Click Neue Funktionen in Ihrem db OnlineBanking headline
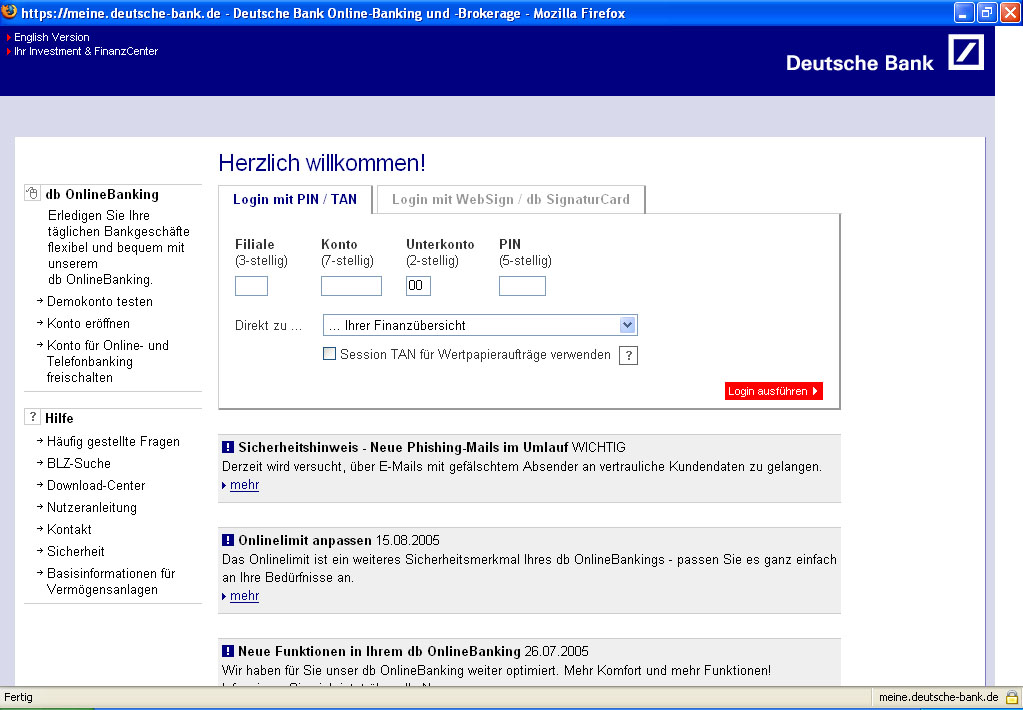The height and width of the screenshot is (710, 1023). (x=379, y=651)
